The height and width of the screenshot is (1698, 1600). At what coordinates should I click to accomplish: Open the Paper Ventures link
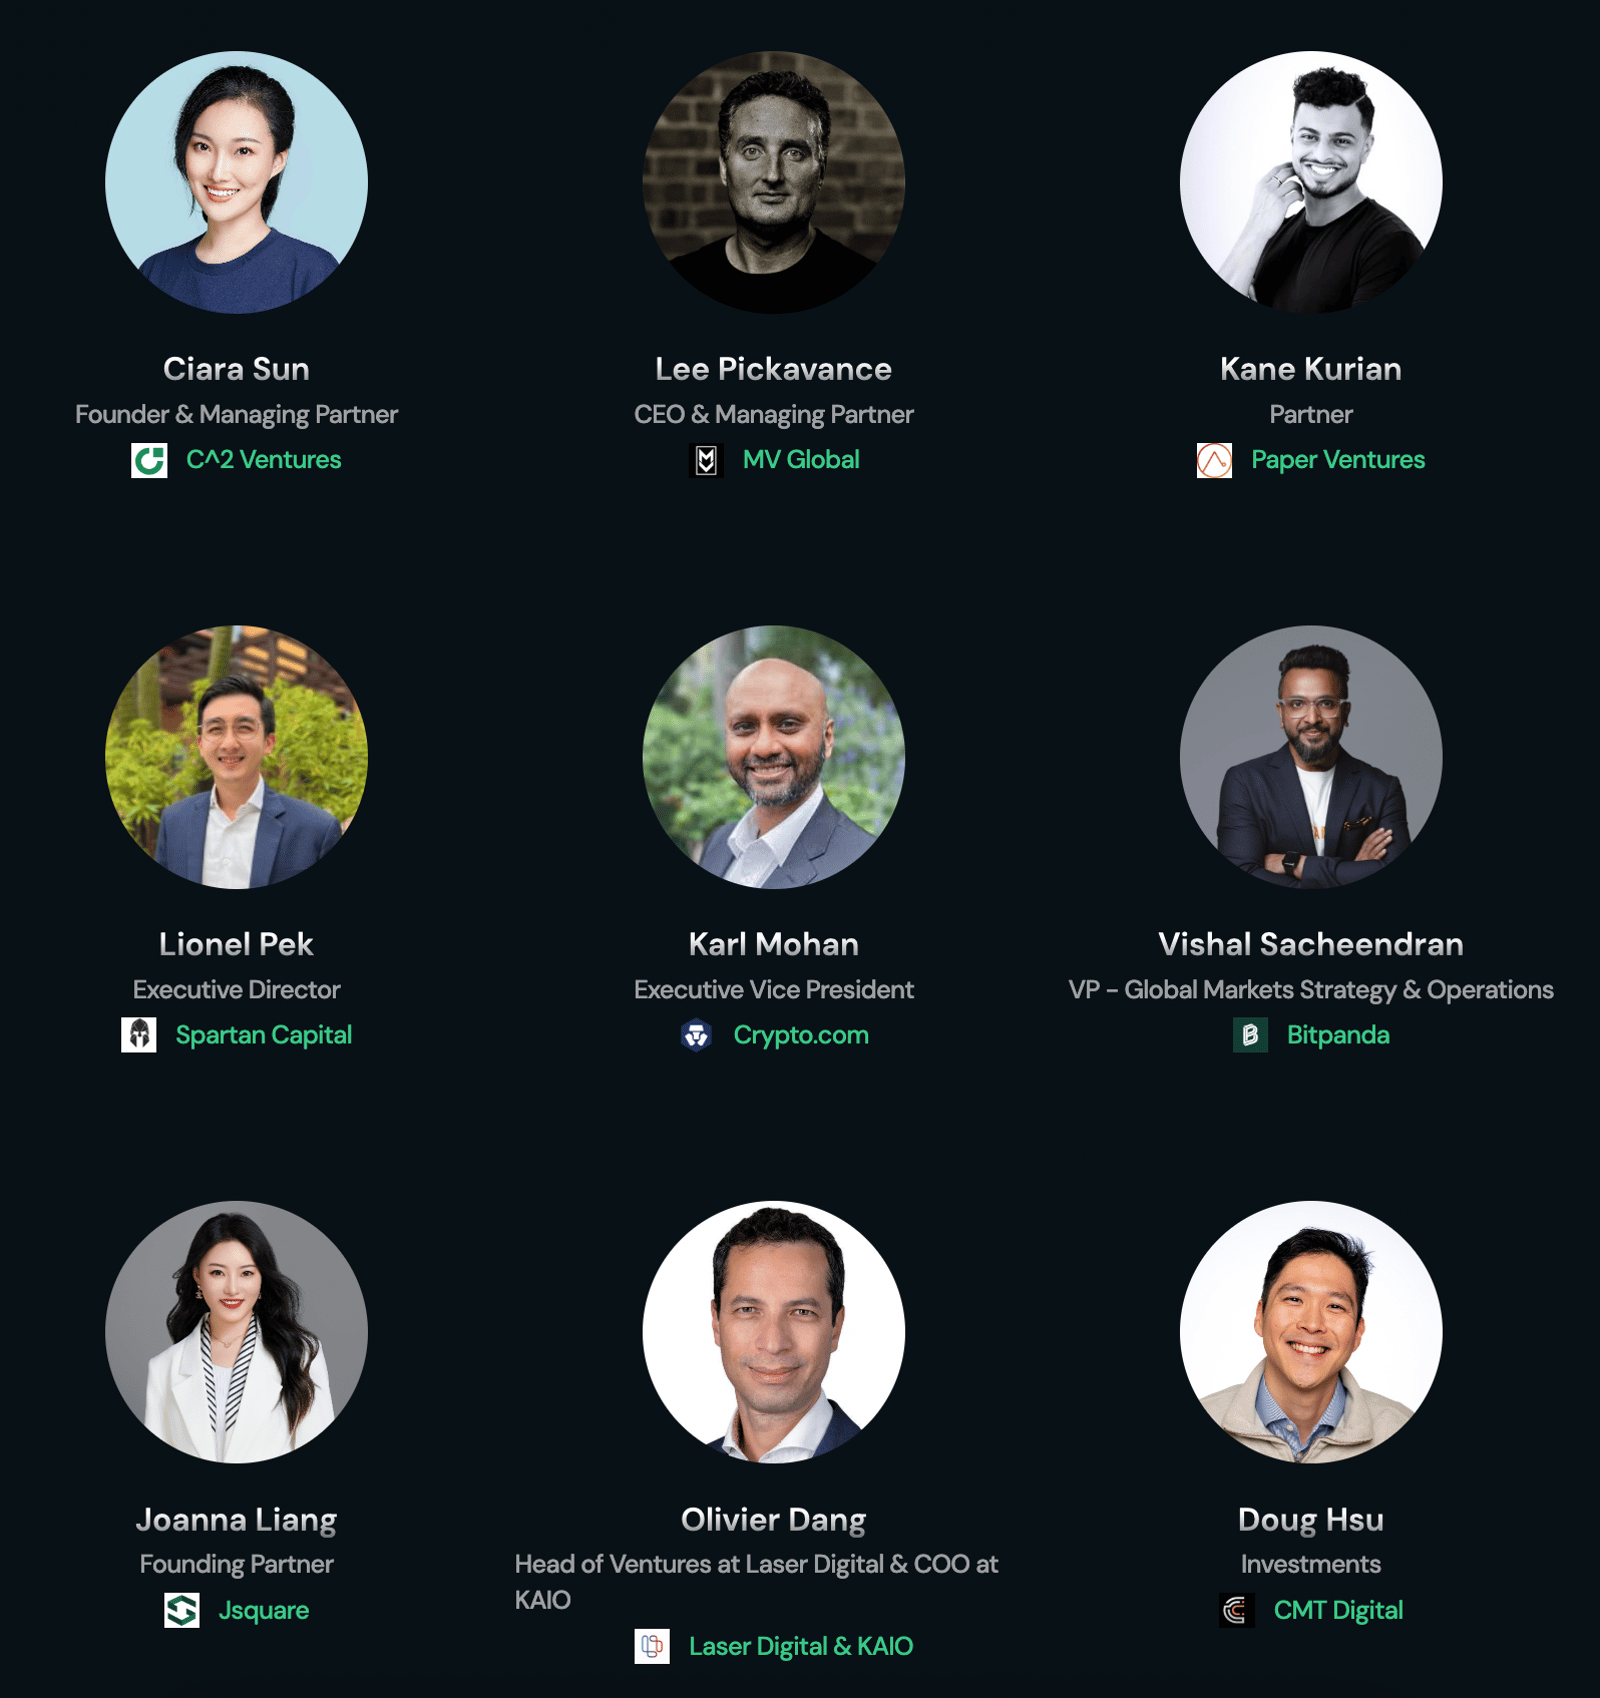point(1338,460)
